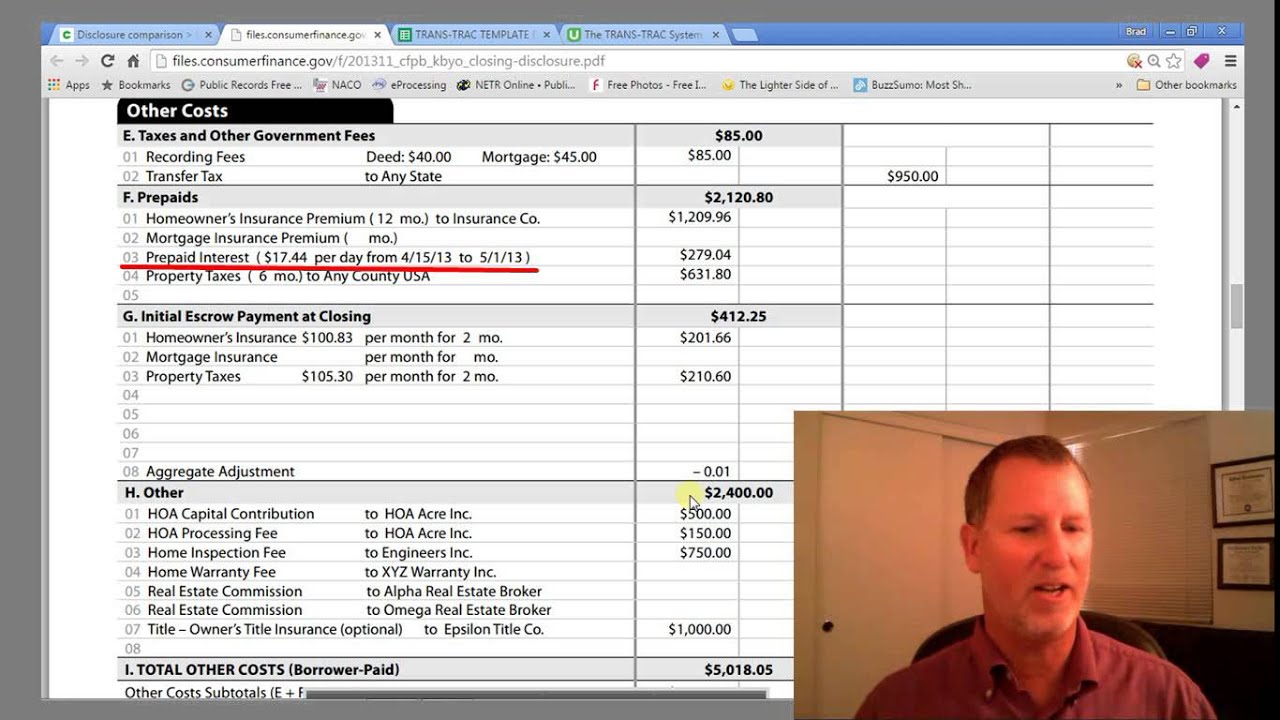Click the $279.04 prepaid interest amount
Viewport: 1280px width, 720px height.
click(x=705, y=255)
